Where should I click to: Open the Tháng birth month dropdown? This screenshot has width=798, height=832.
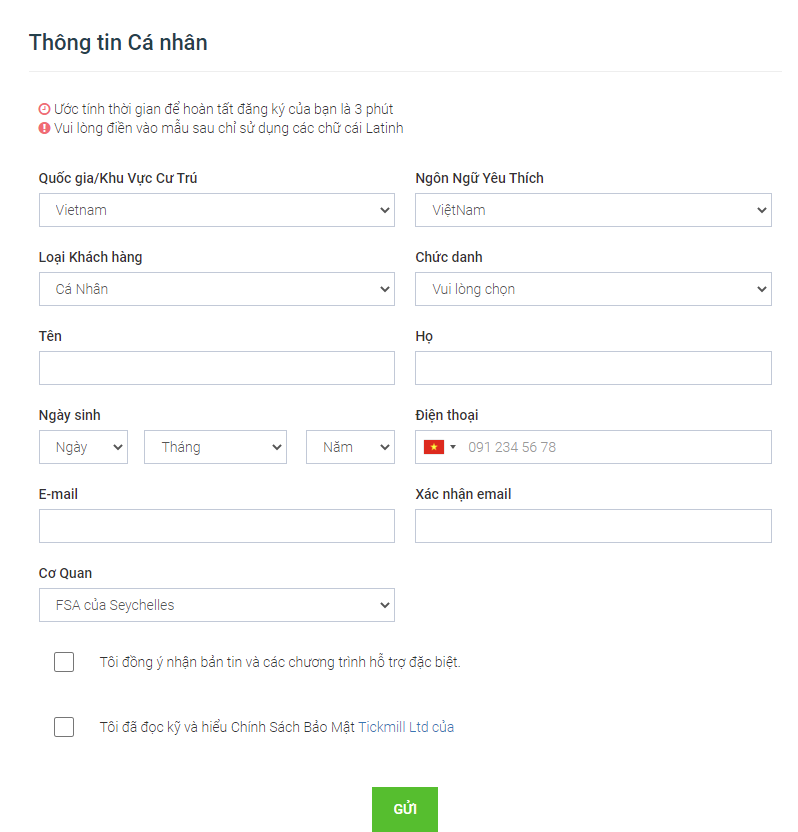[215, 447]
